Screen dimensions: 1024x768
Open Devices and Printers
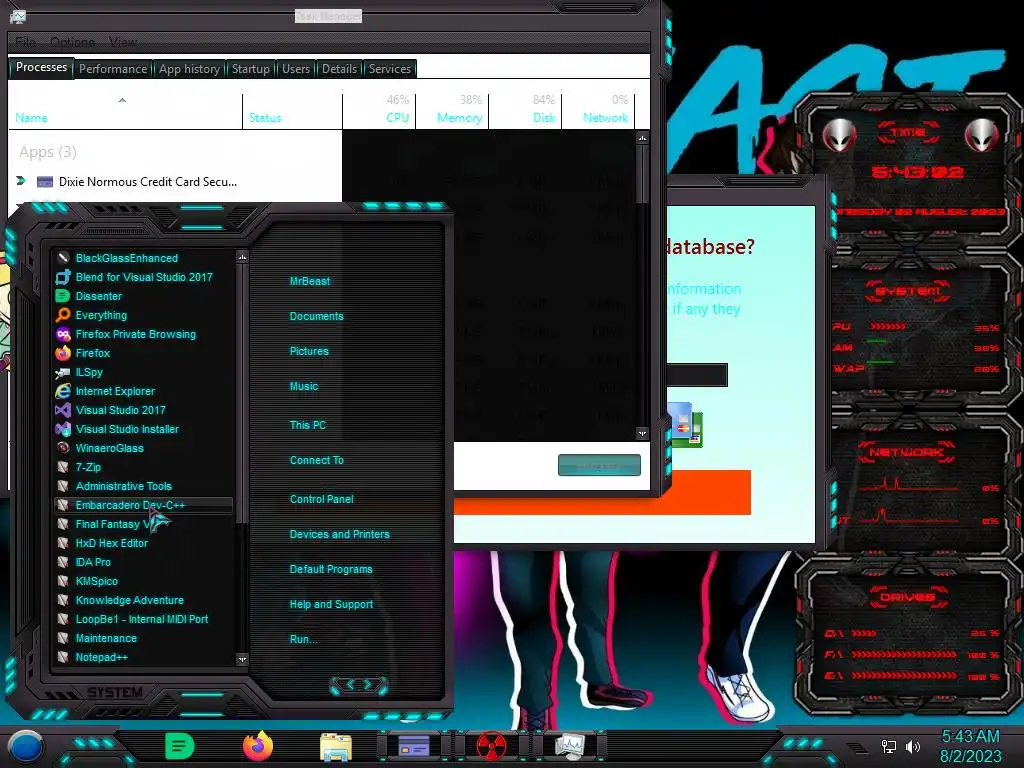point(340,534)
